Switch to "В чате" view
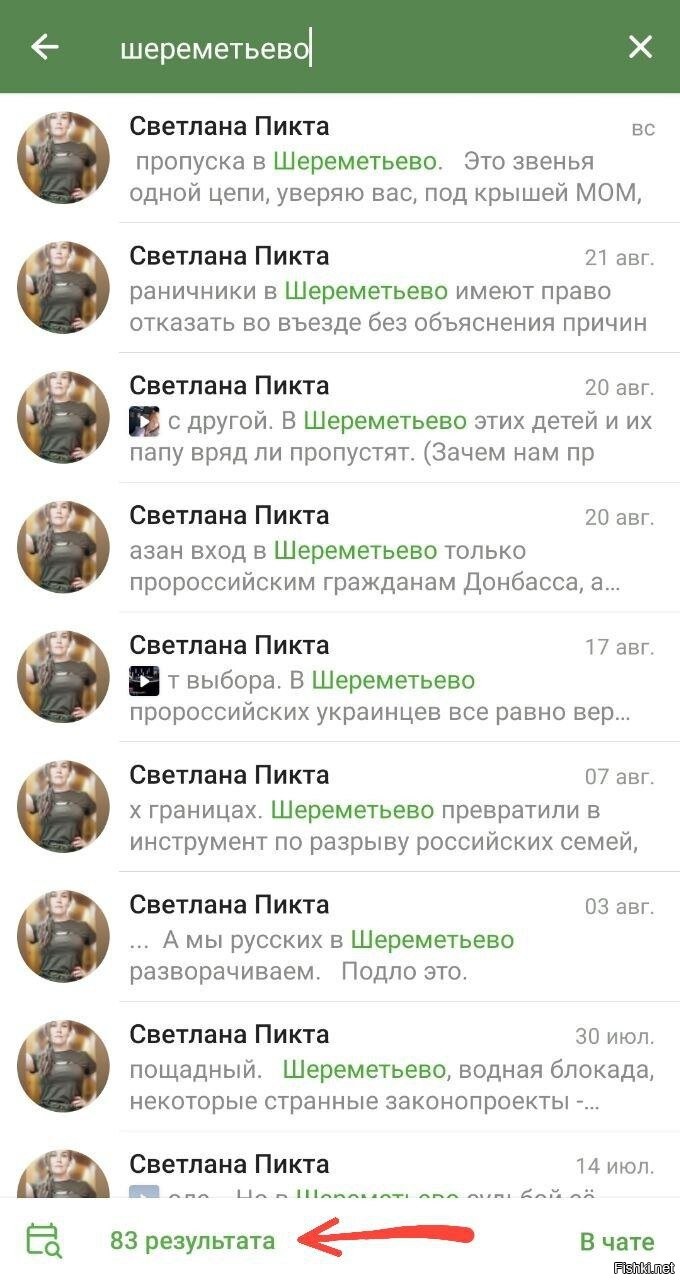 pos(617,1242)
